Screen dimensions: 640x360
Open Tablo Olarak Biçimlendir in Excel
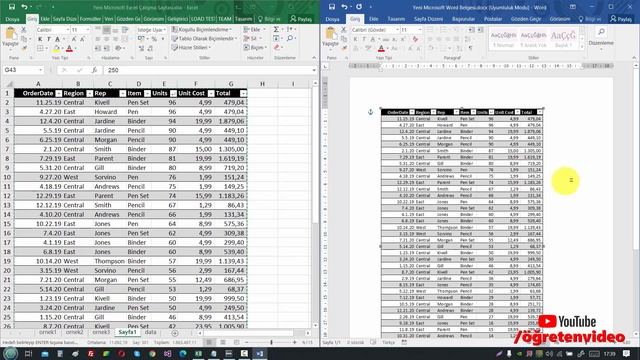point(204,38)
